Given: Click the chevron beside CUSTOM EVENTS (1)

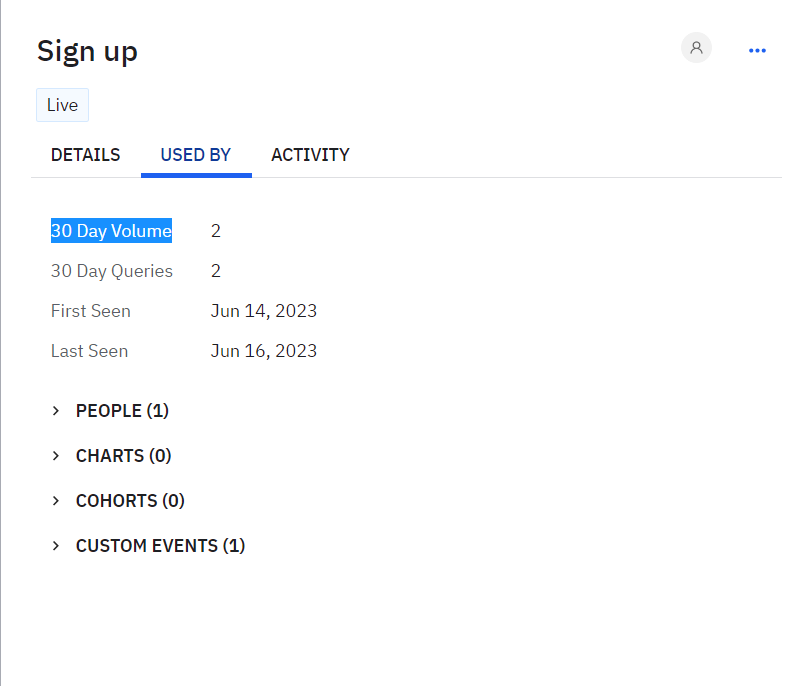Looking at the screenshot, I should coord(57,545).
